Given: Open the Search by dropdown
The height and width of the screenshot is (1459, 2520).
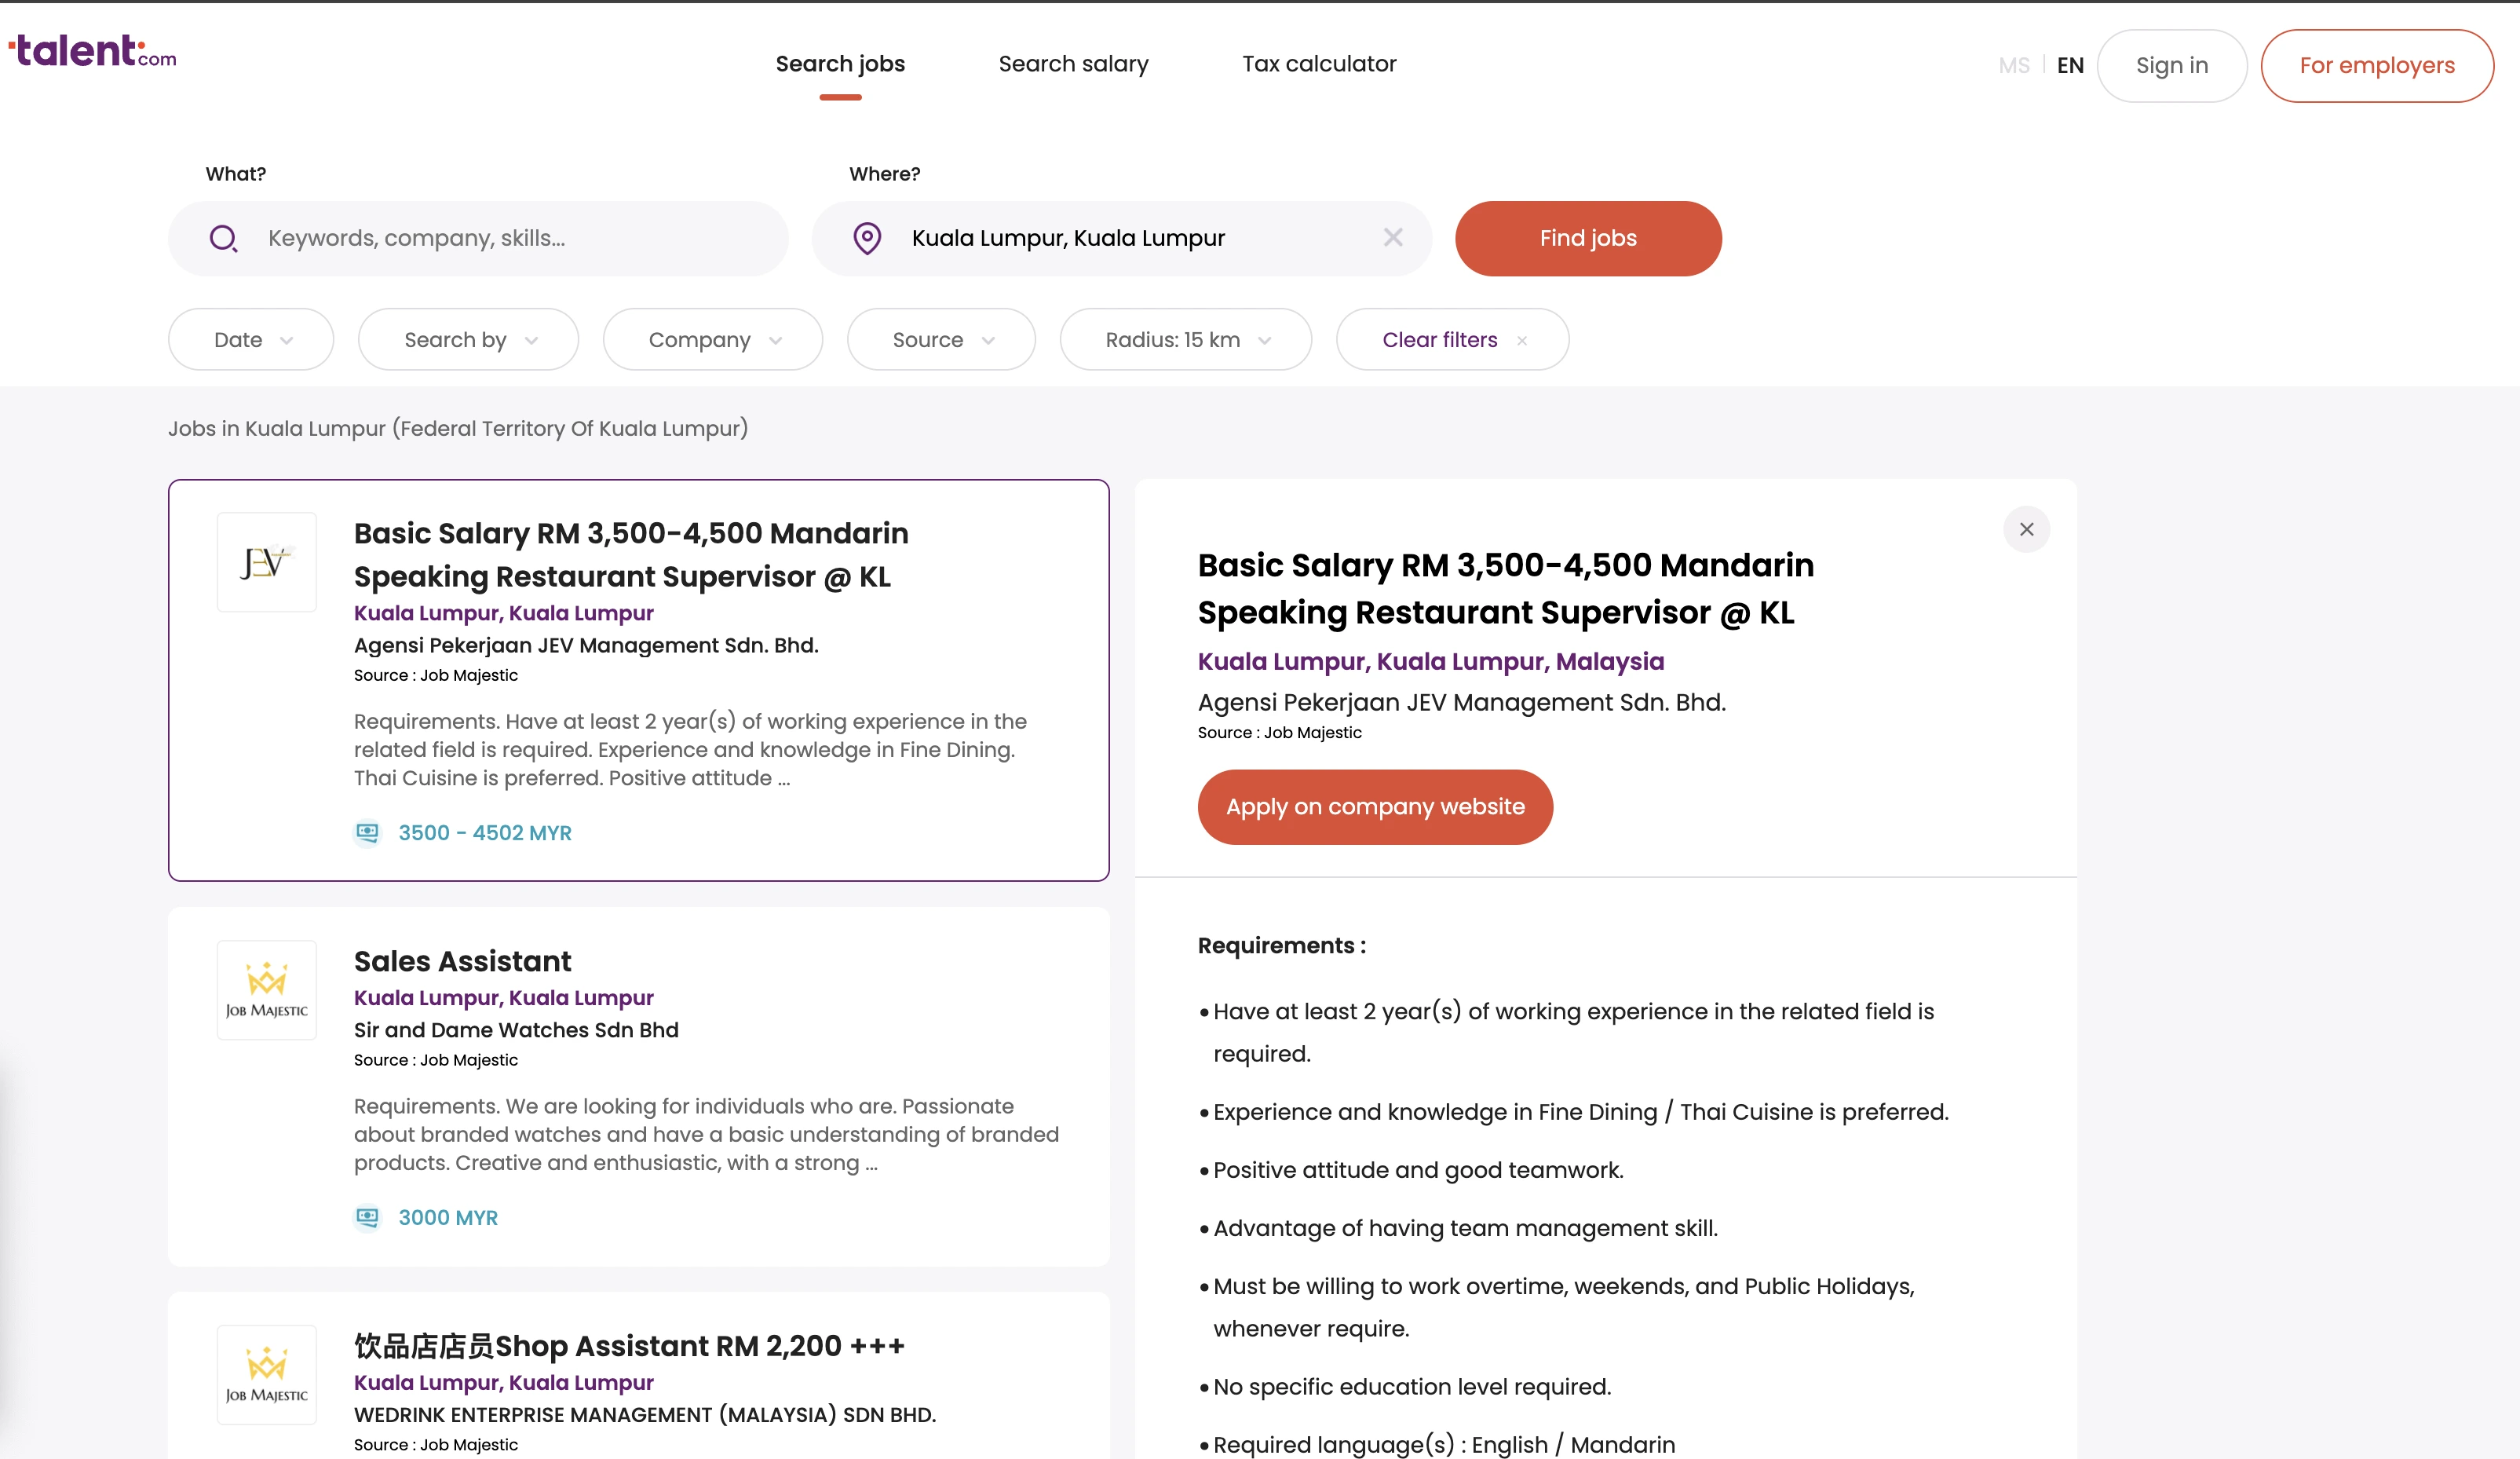Looking at the screenshot, I should click(x=468, y=339).
